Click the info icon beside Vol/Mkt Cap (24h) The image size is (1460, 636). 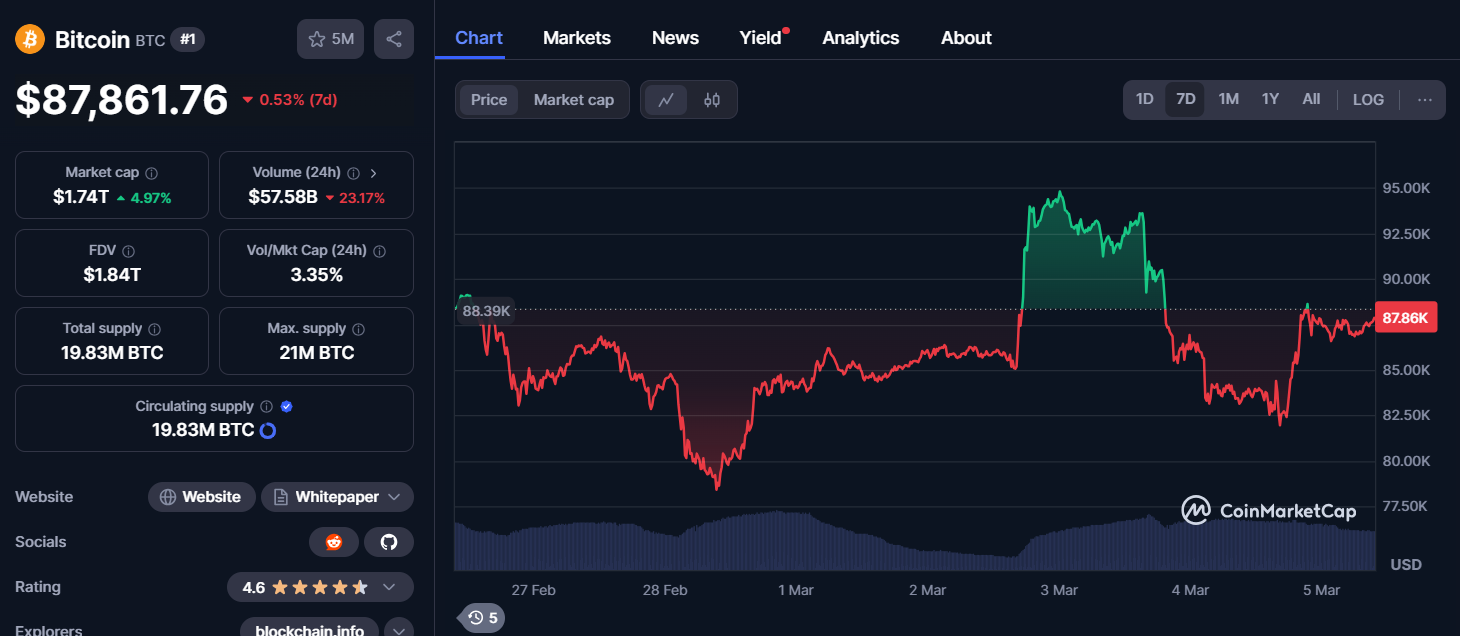379,251
